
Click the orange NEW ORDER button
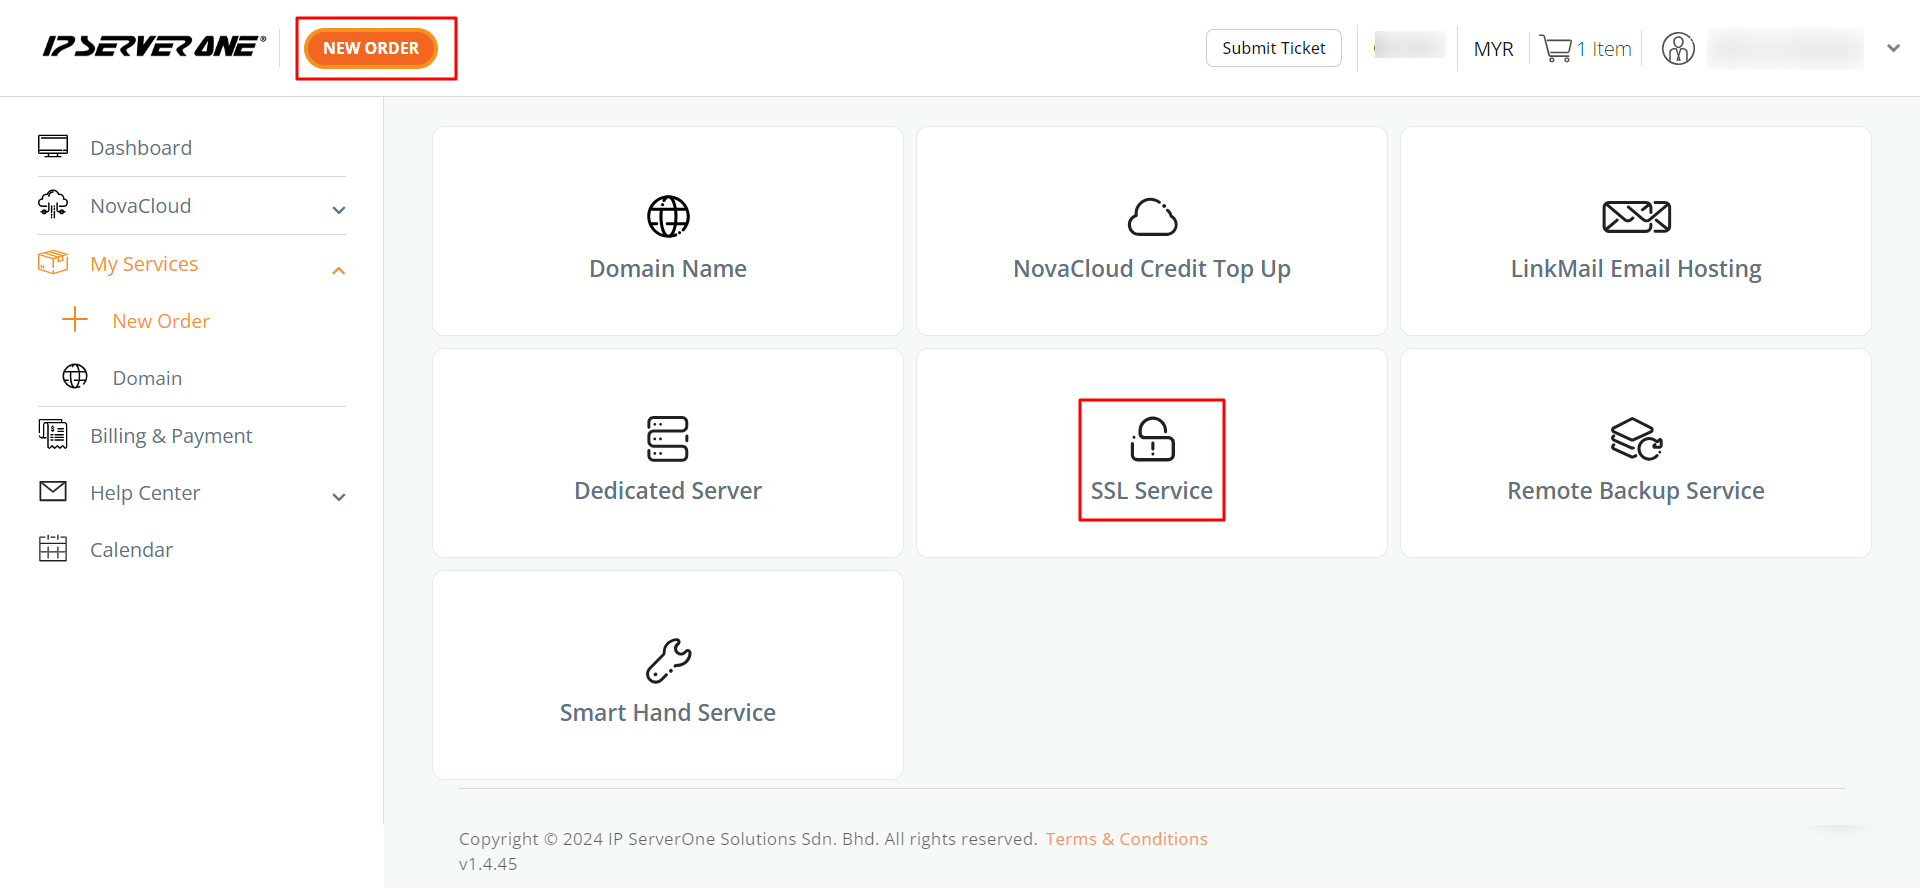[x=371, y=48]
